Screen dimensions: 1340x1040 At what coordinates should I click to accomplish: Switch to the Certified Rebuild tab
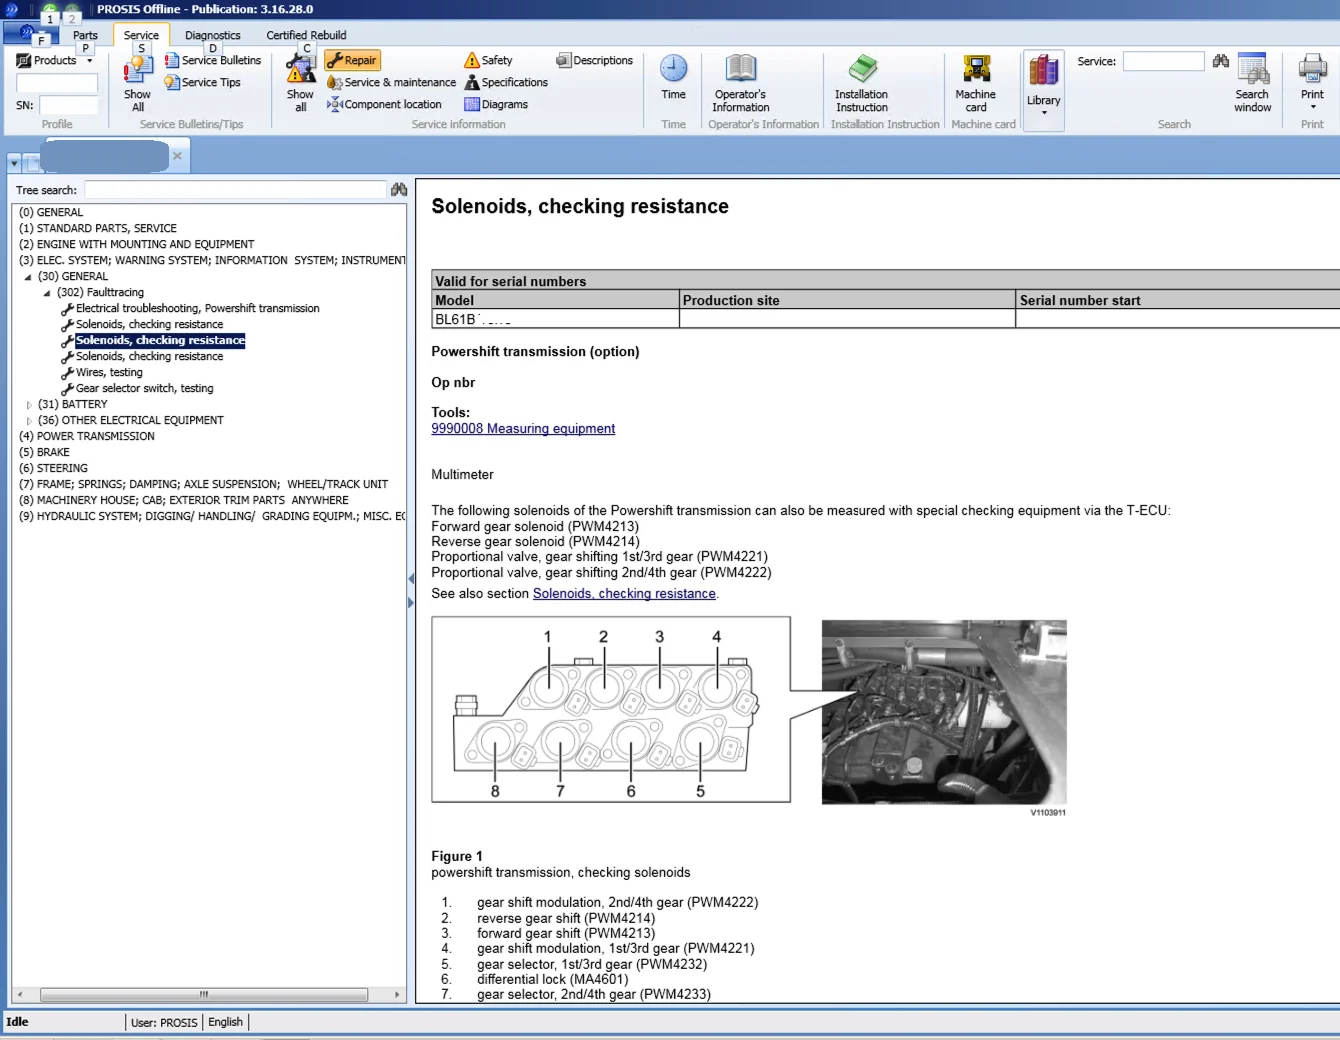pyautogui.click(x=306, y=35)
